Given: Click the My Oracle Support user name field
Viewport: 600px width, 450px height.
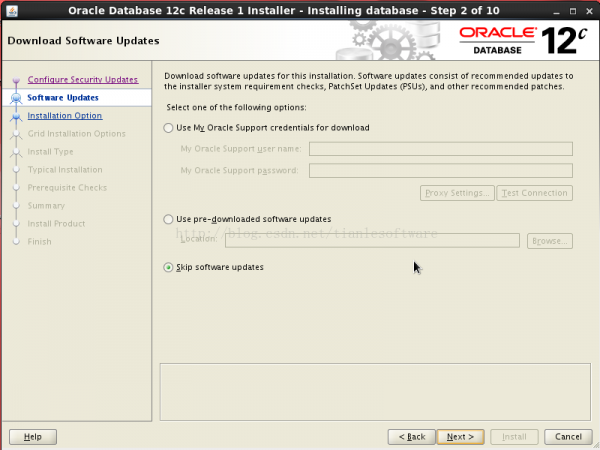Looking at the screenshot, I should [x=441, y=149].
